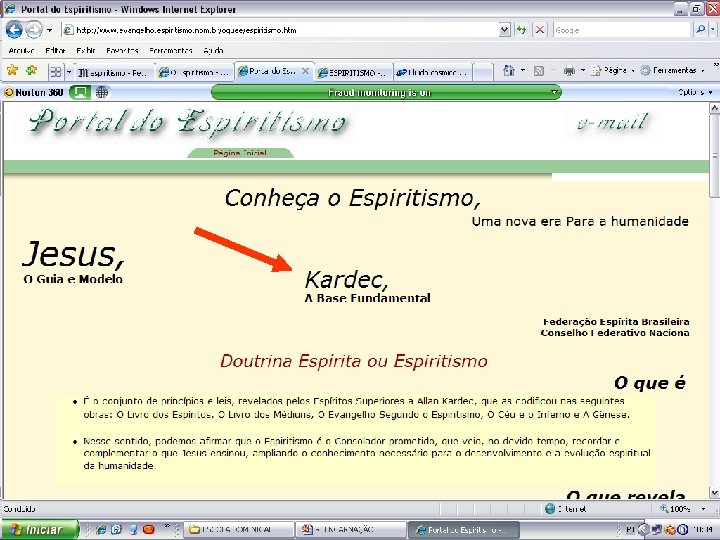Viewport: 720px width, 540px height.
Task: Switch to the PowerPoint taskbar button
Action: 350,530
